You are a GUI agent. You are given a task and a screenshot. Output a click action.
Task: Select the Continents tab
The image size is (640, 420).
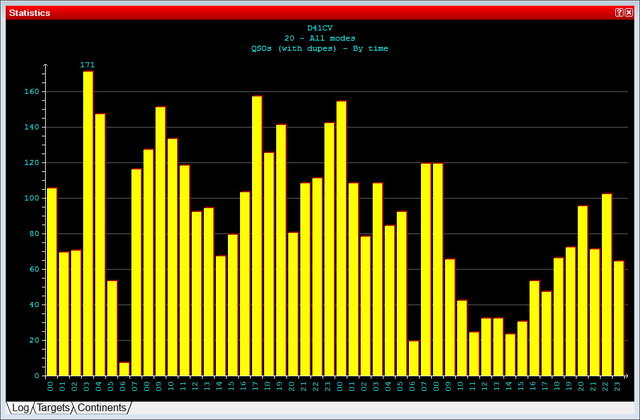coord(102,408)
